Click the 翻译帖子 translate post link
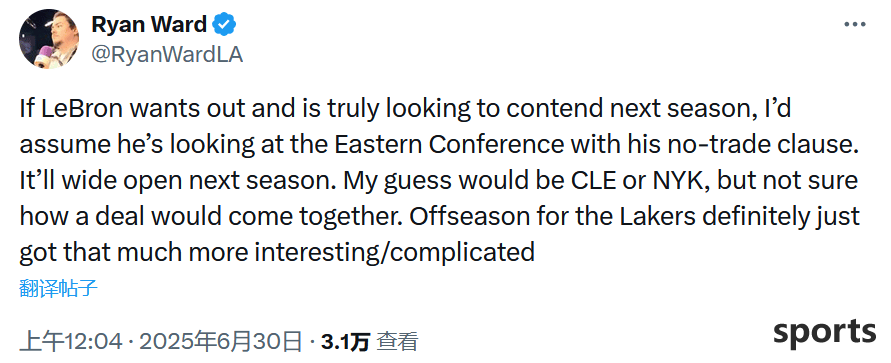The image size is (891, 363). tap(58, 289)
